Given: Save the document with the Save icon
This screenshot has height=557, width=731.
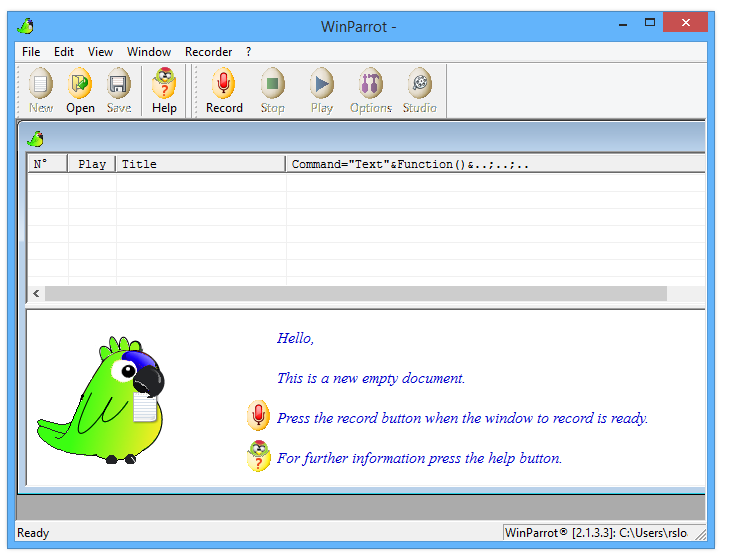Looking at the screenshot, I should pyautogui.click(x=118, y=84).
